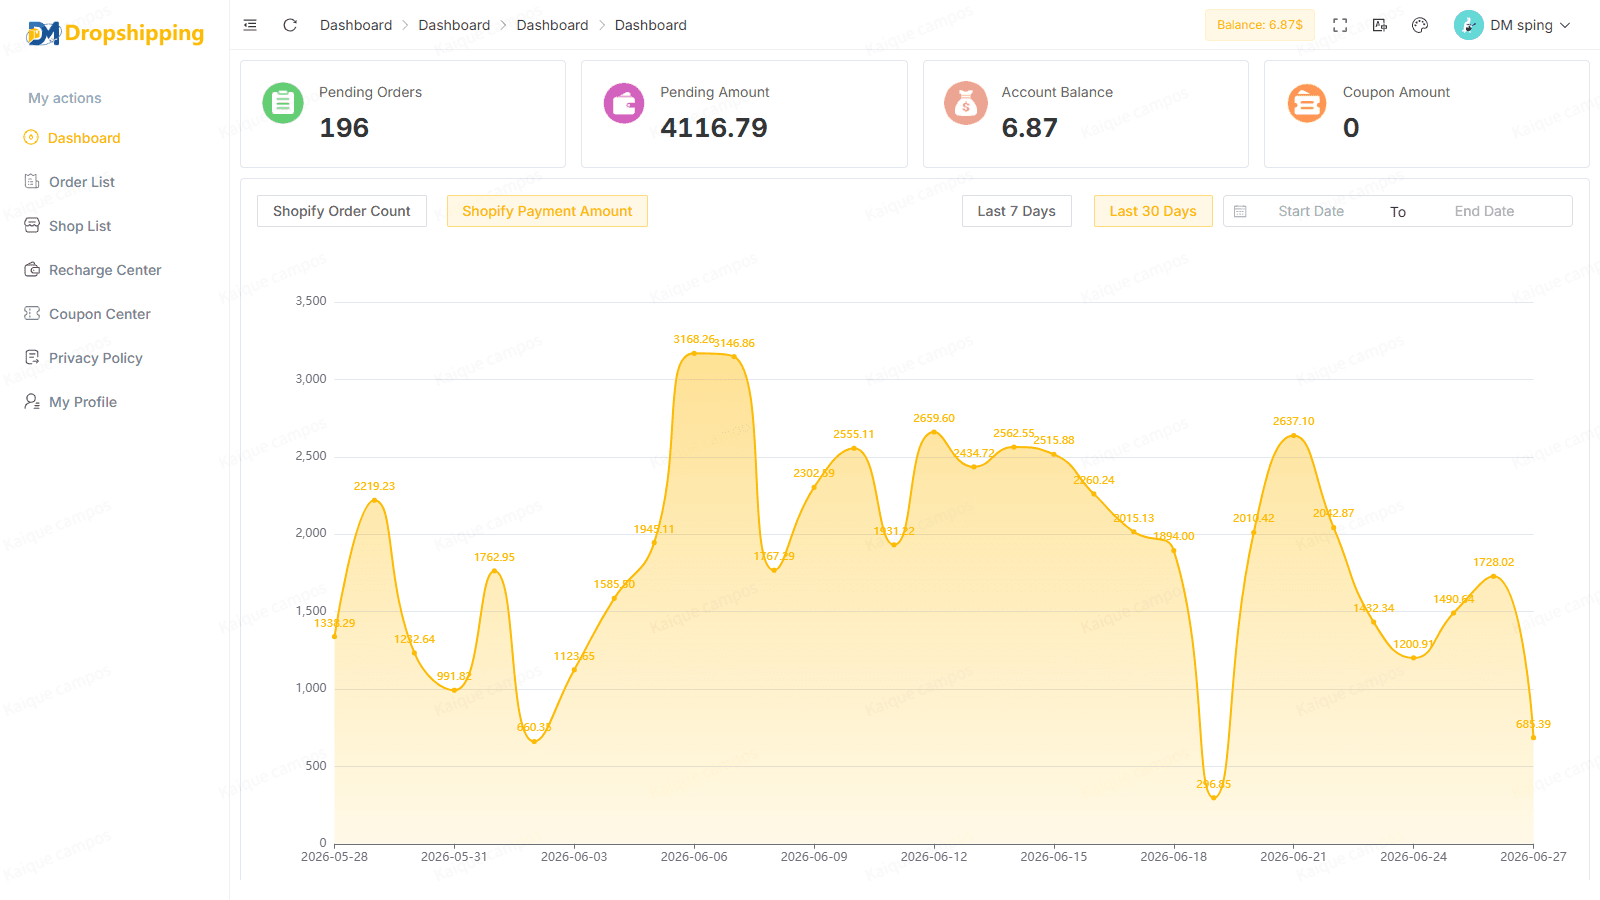
Task: Select Shopify Payment Amount chart view
Action: 547,211
